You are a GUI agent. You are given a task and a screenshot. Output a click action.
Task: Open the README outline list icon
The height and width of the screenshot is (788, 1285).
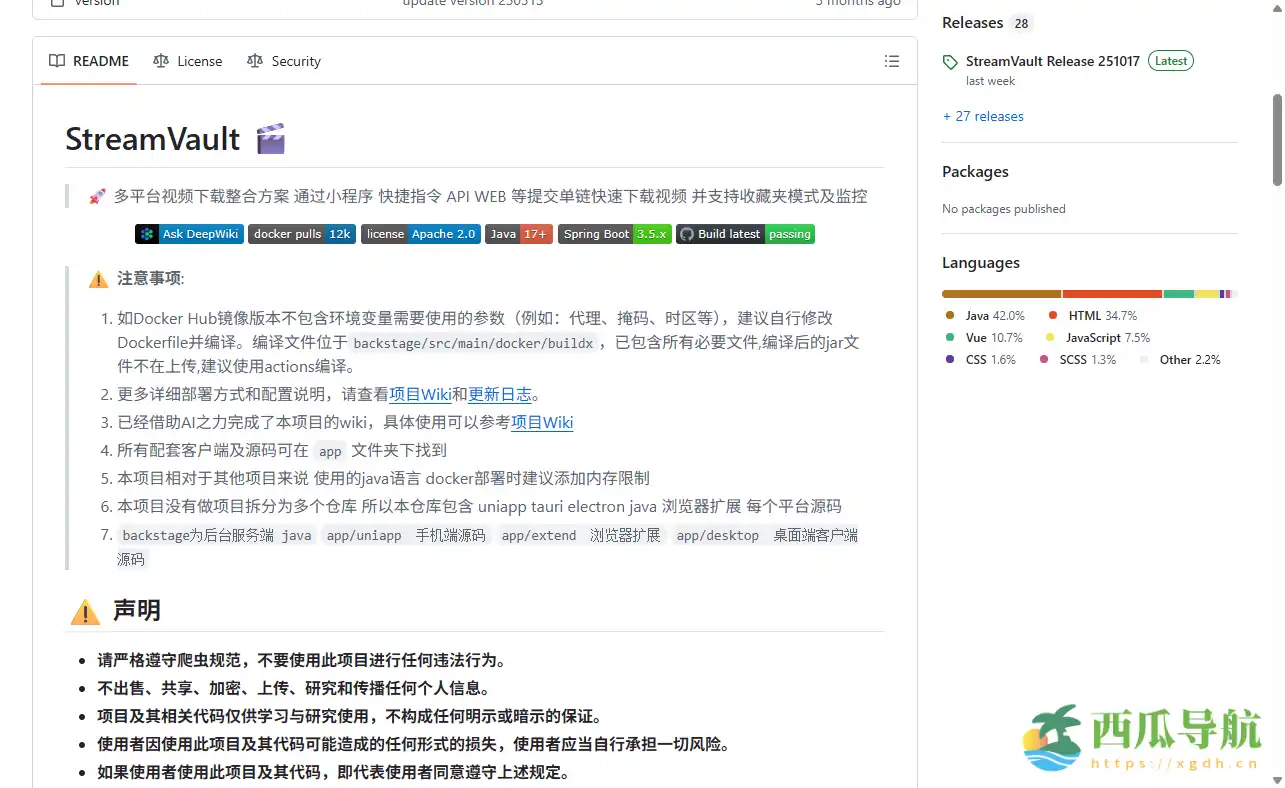(891, 61)
